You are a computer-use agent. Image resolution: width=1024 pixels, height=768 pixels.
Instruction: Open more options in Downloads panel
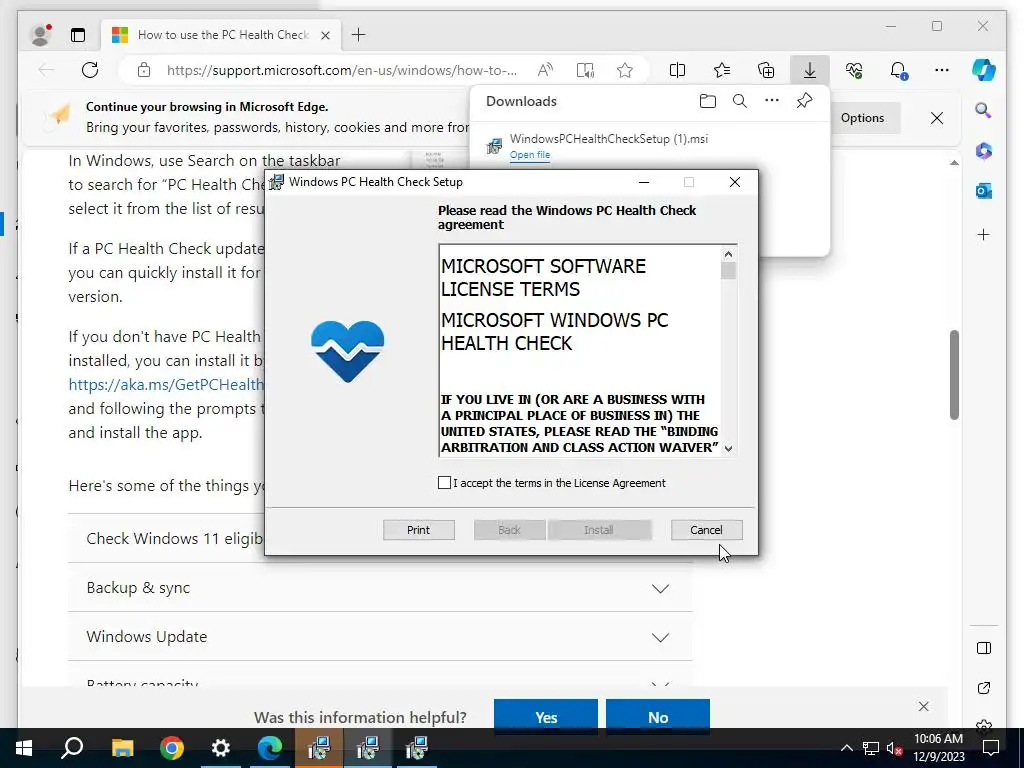pos(772,101)
